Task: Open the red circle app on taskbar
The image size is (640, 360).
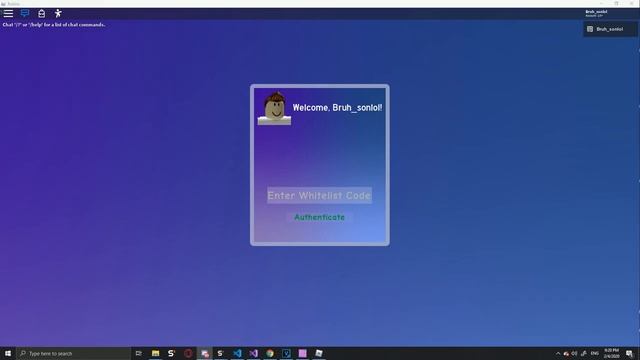Action: 188,353
